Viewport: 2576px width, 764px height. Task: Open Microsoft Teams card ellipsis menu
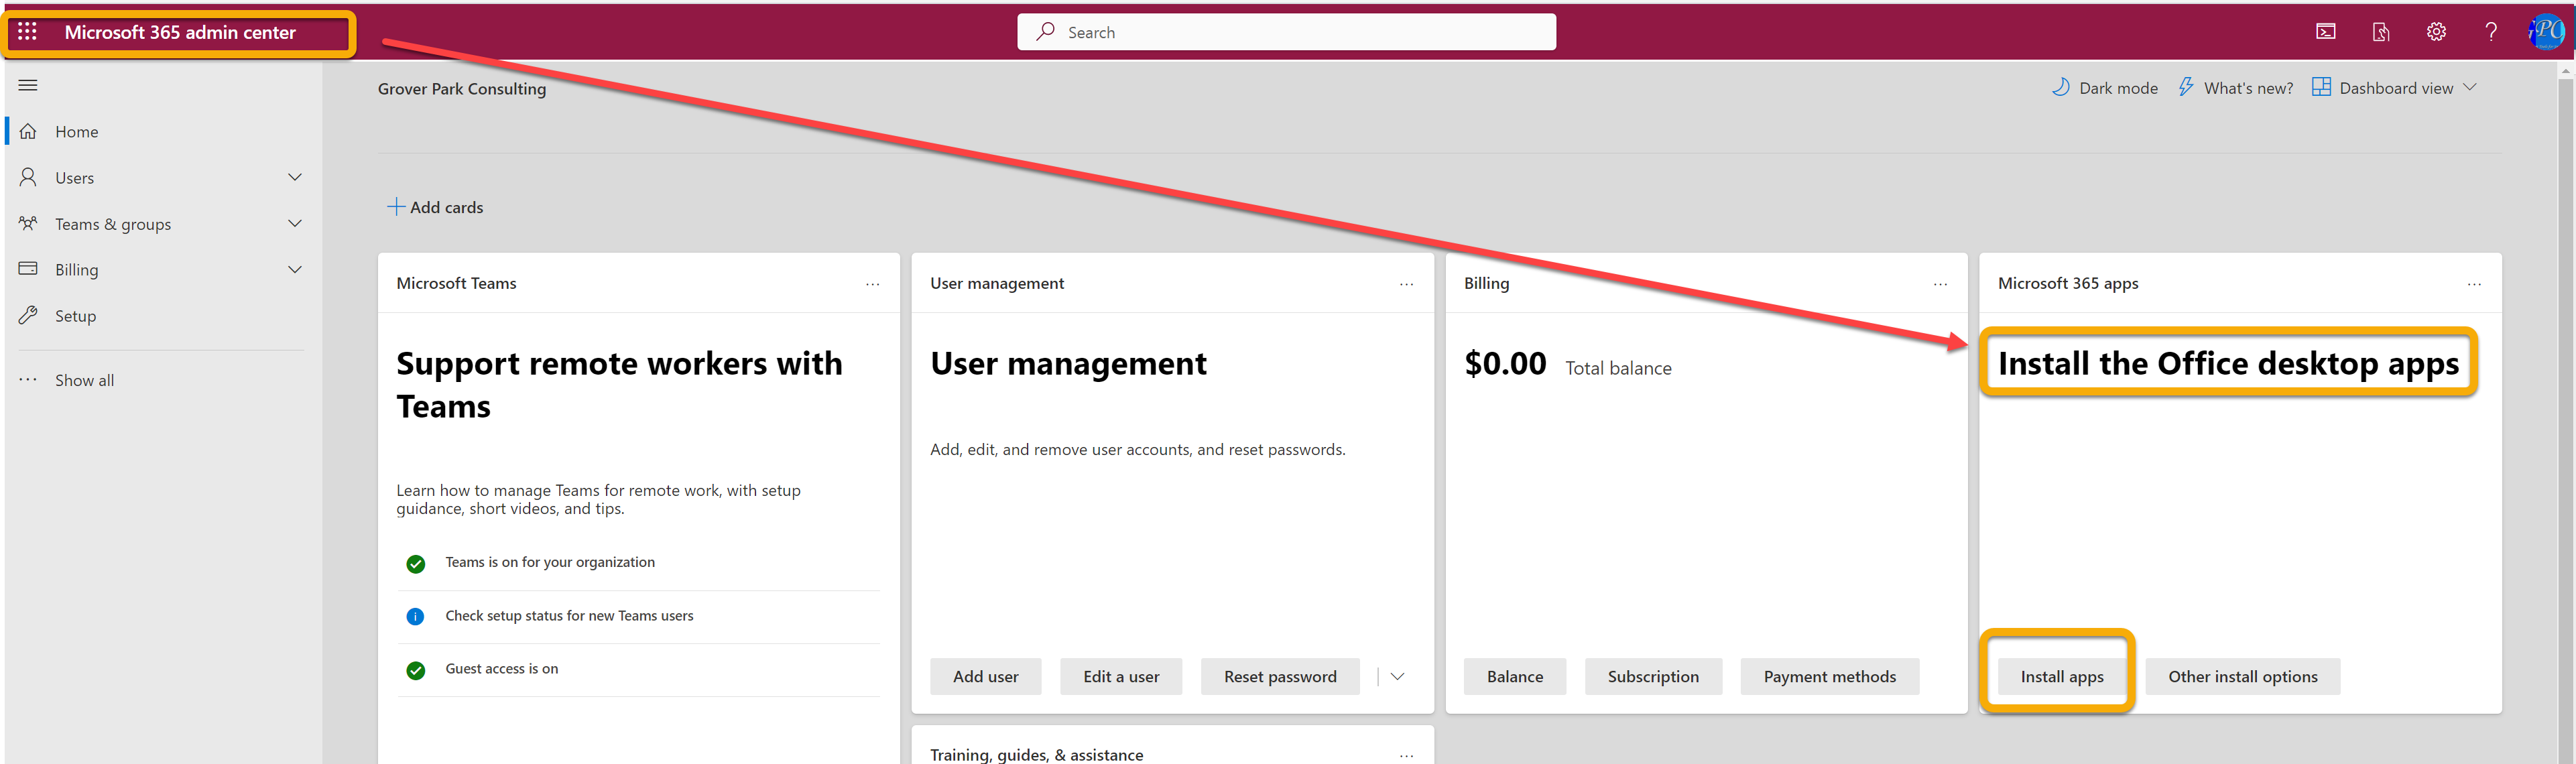872,284
